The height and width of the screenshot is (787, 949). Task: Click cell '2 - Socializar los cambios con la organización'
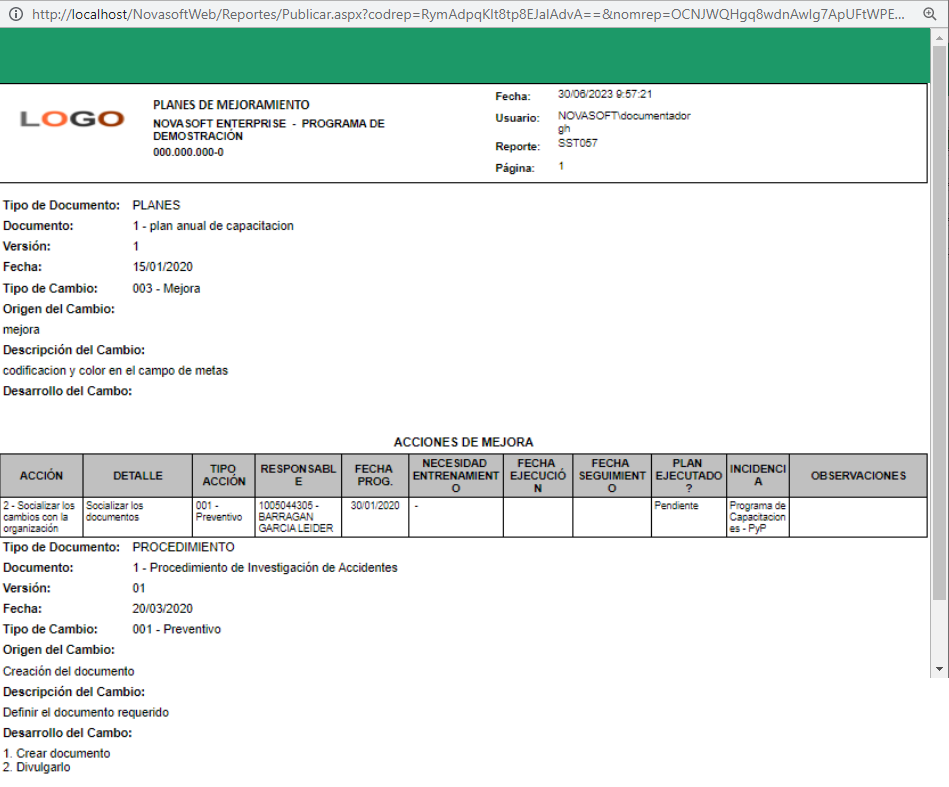click(41, 517)
